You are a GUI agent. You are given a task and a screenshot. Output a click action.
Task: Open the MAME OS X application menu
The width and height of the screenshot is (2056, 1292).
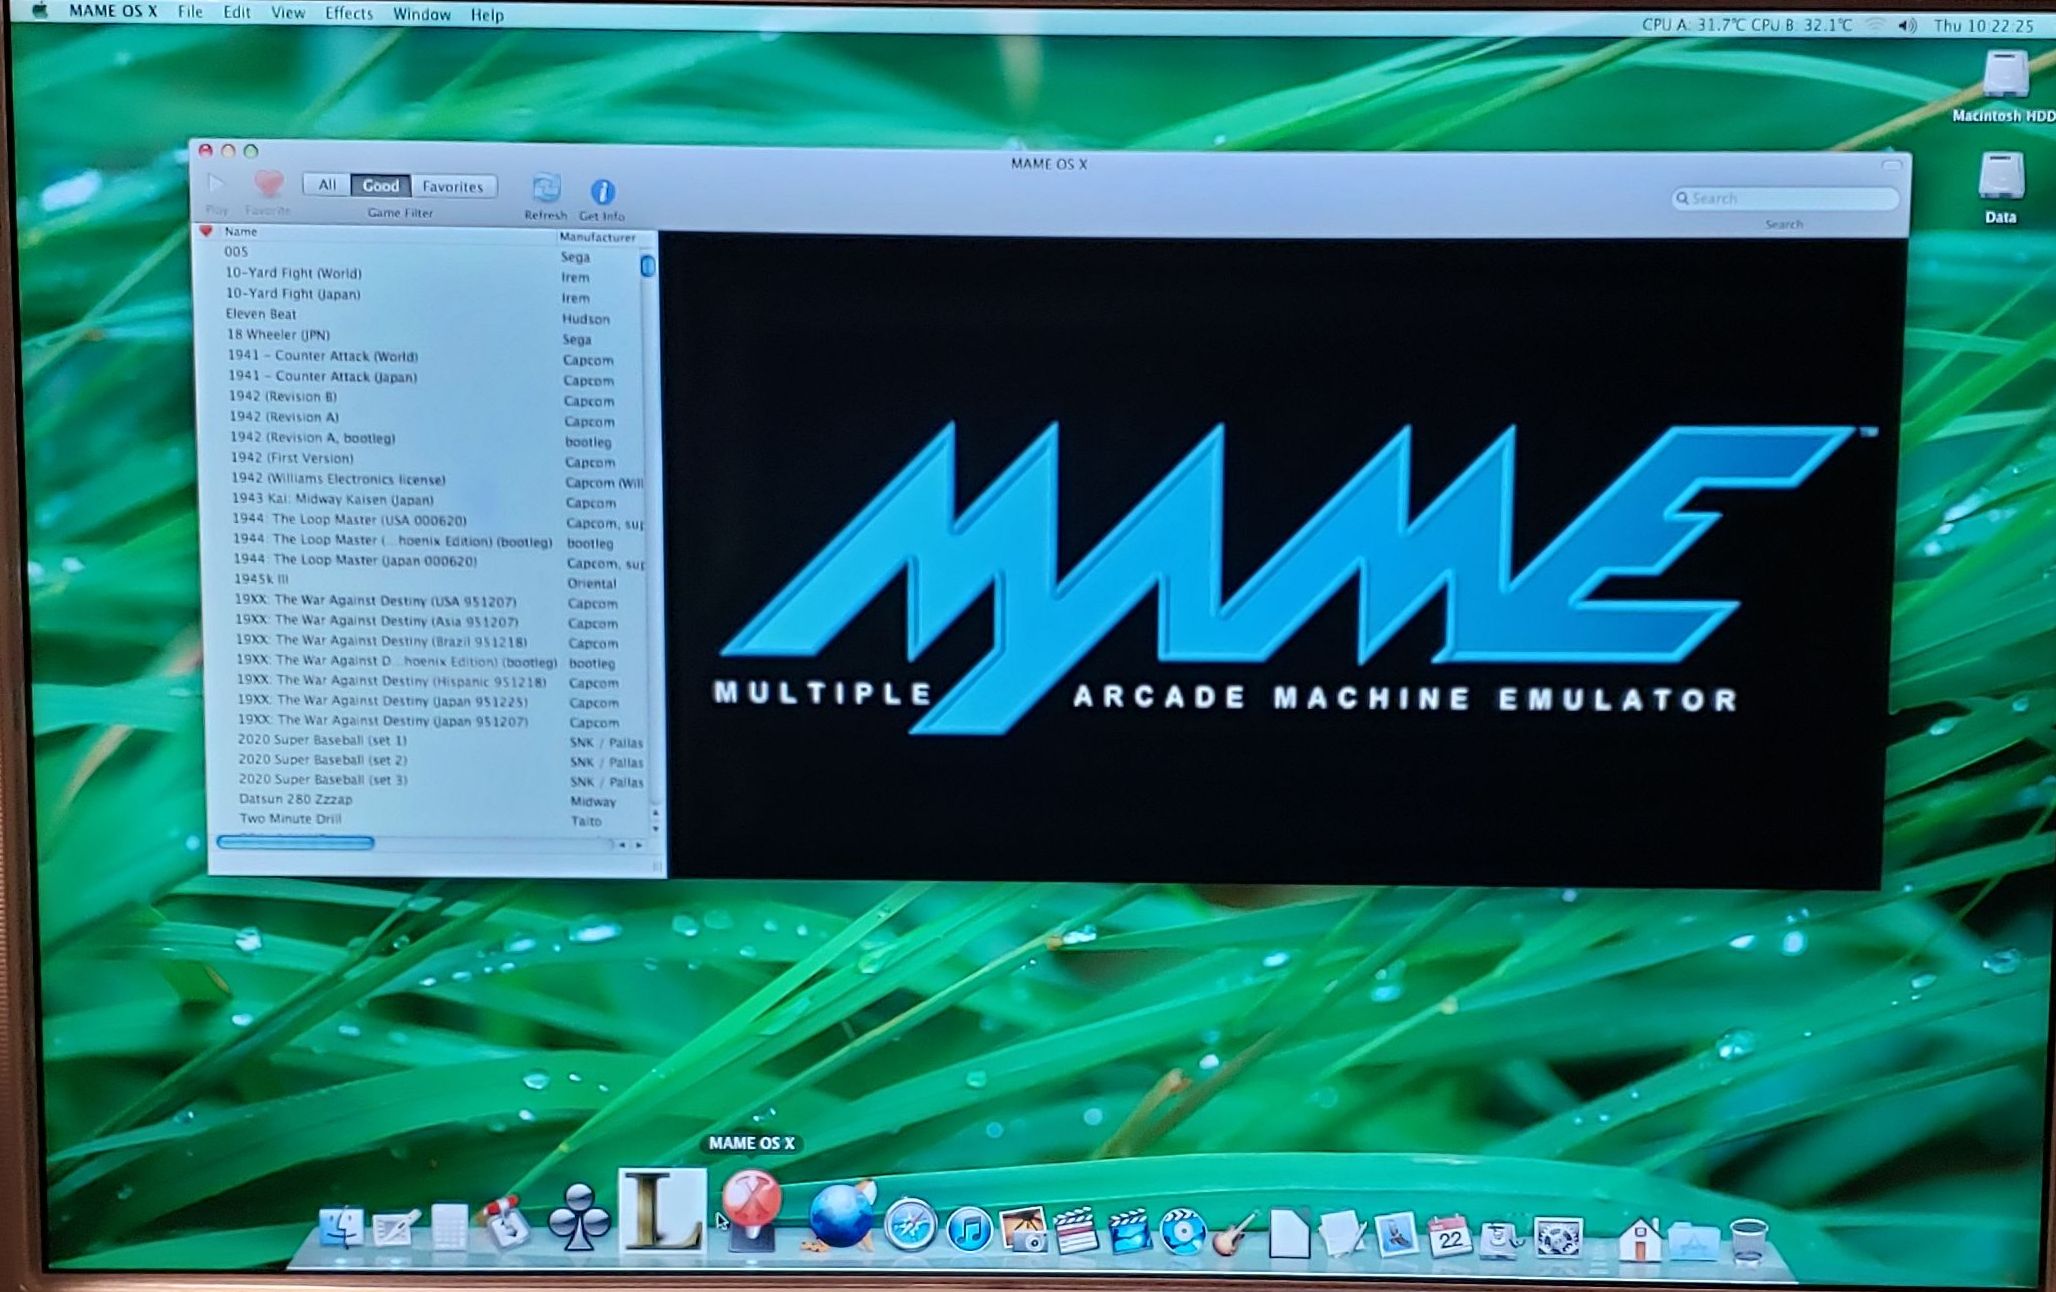113,11
